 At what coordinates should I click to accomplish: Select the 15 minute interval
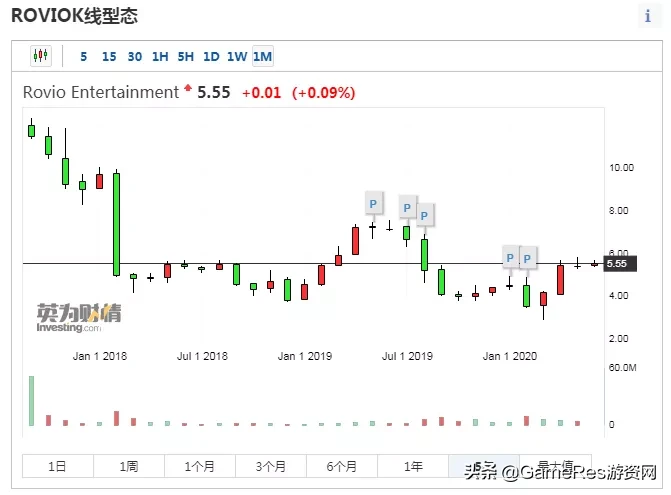[x=109, y=56]
